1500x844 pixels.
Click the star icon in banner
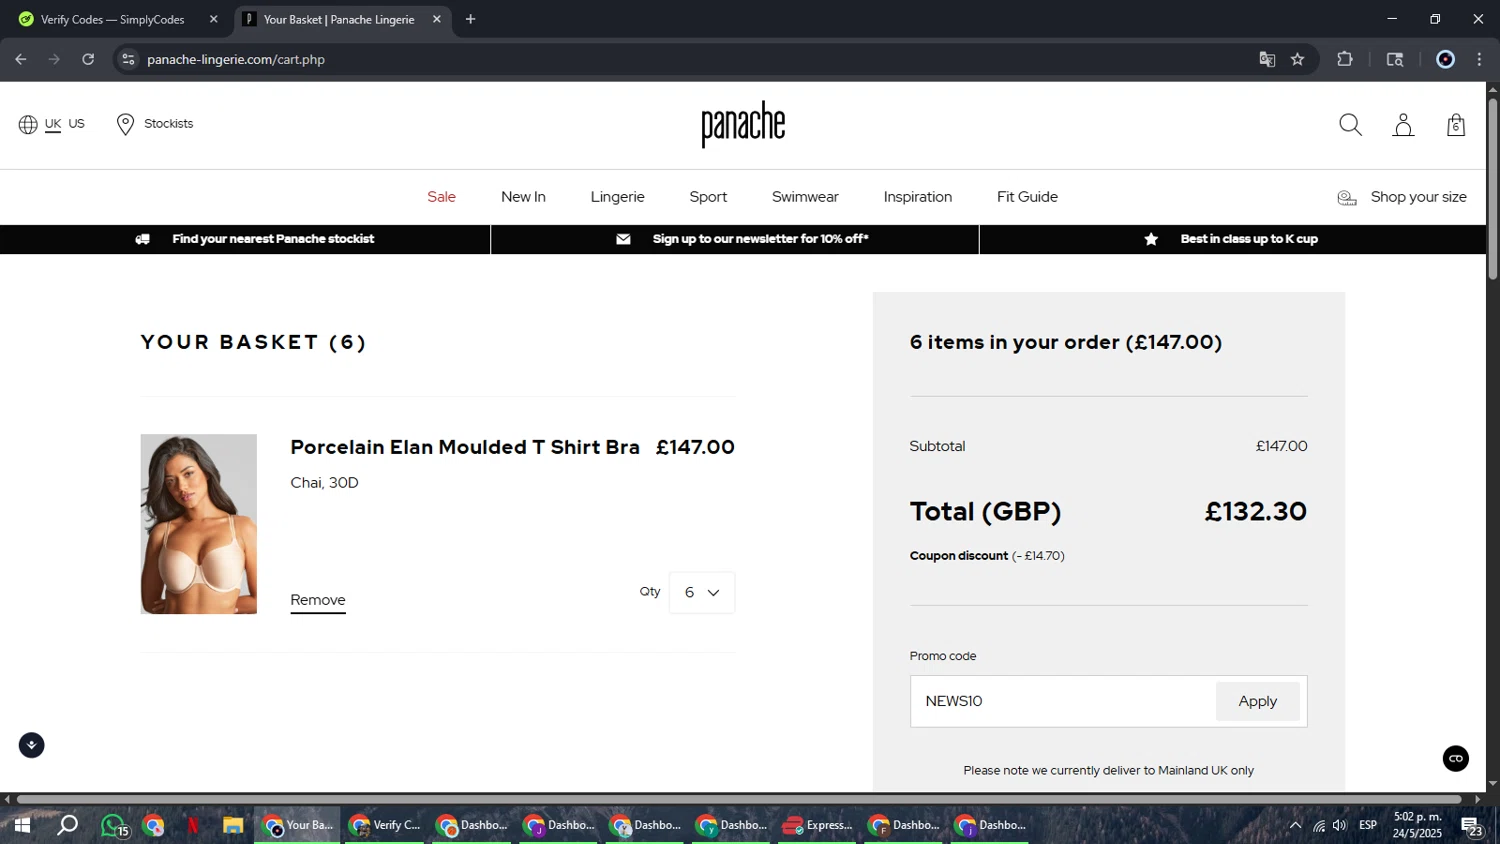pyautogui.click(x=1151, y=239)
